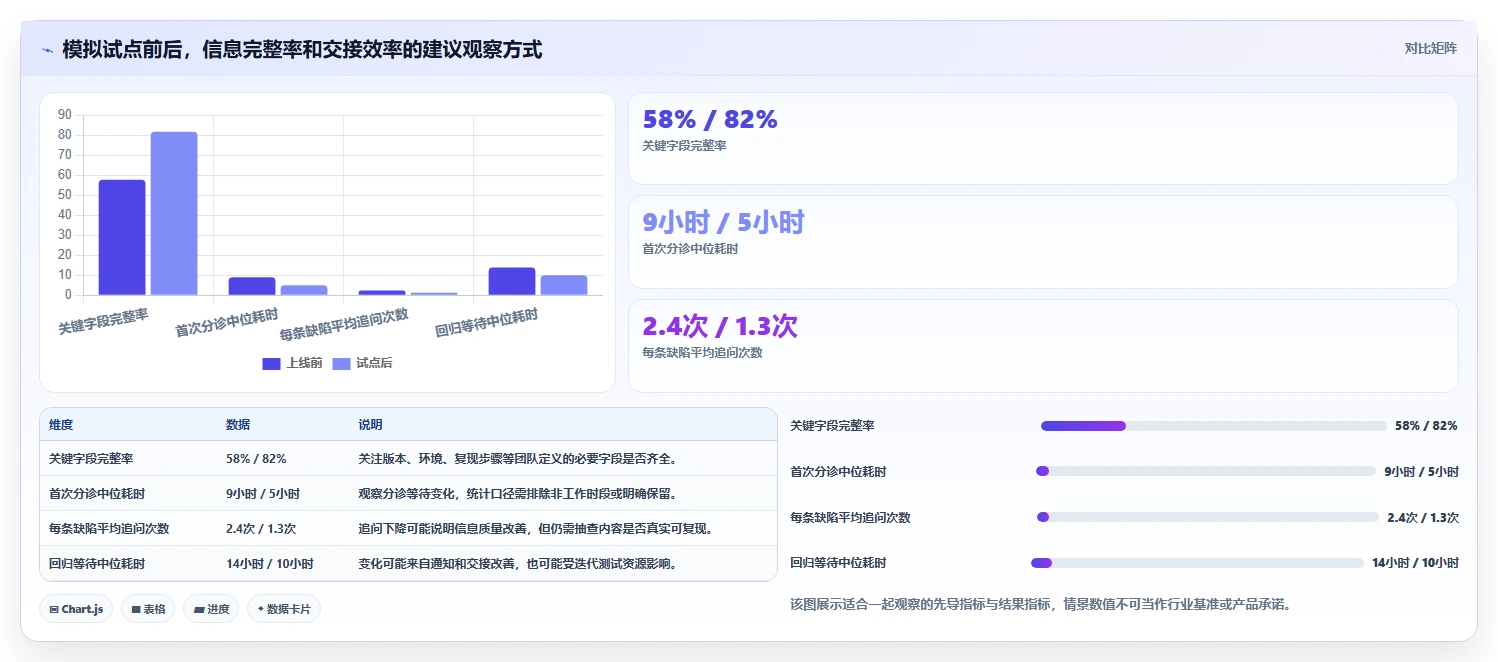Select the 表格 chip
Screen dimensions: 1498x662
[x=148, y=609]
